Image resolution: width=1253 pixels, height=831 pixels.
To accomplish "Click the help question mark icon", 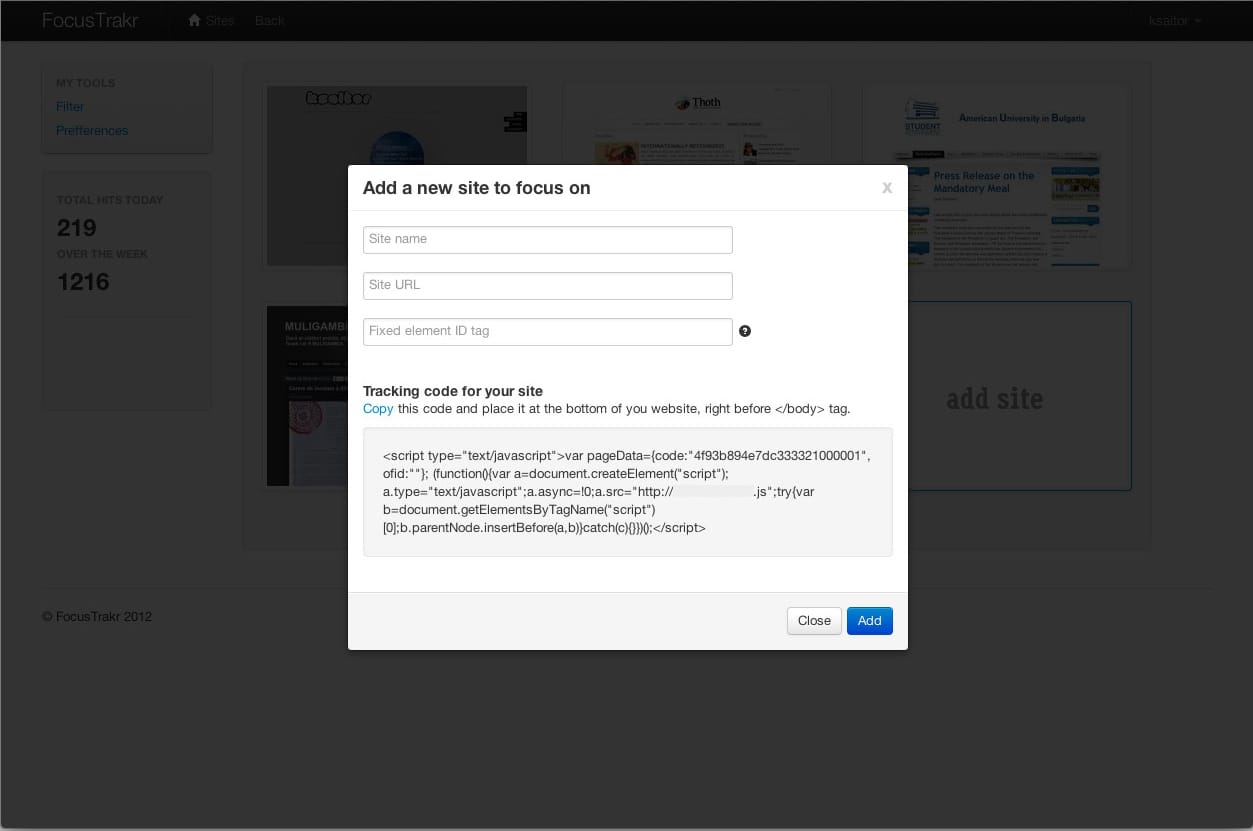I will (x=745, y=331).
